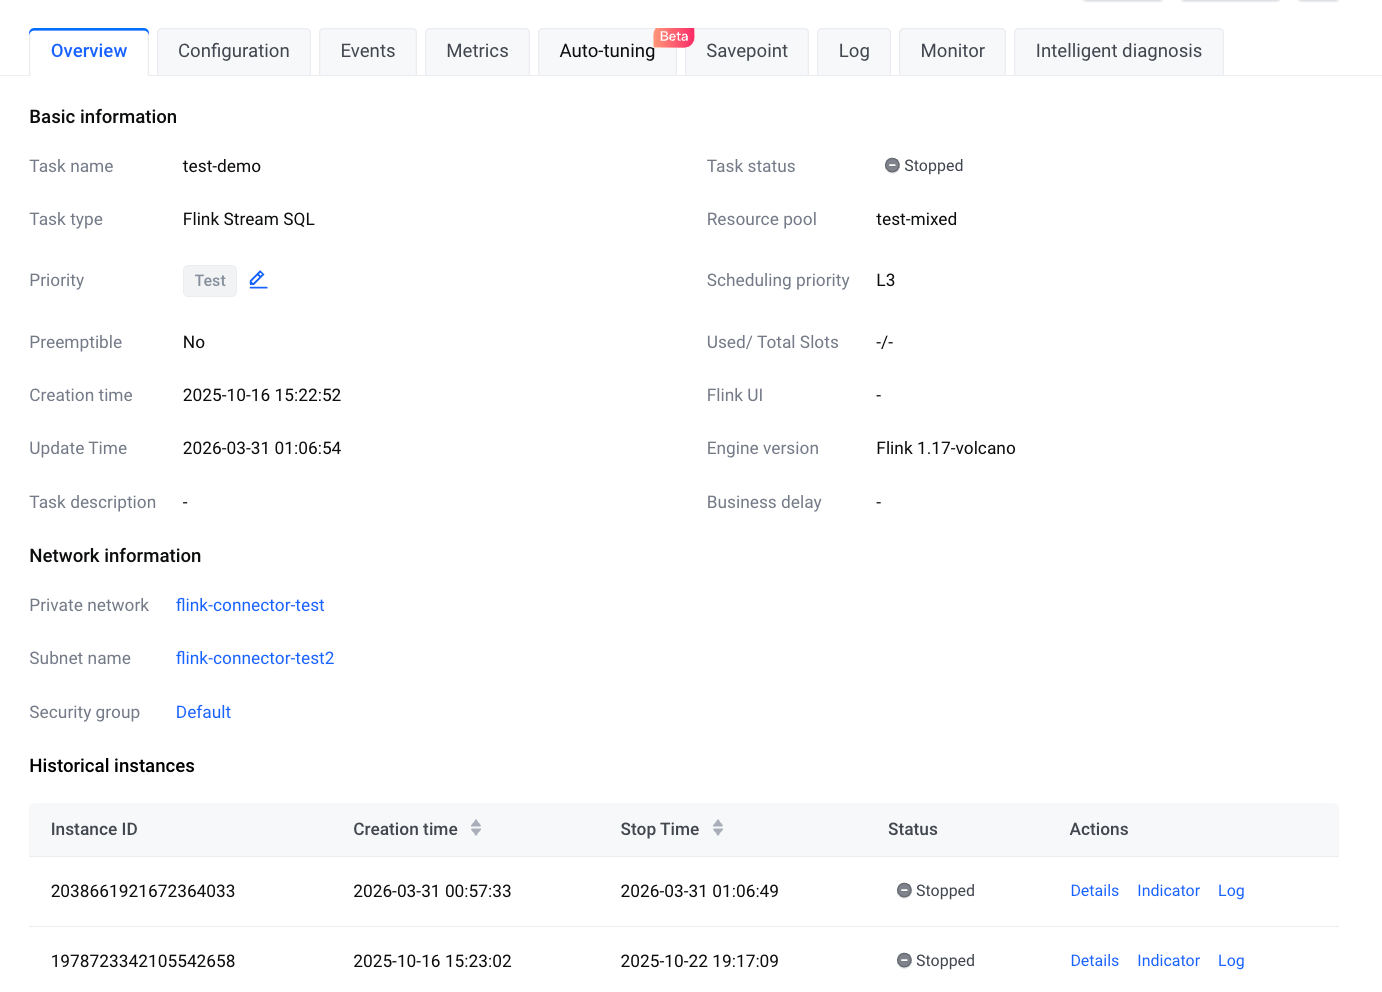Image resolution: width=1382 pixels, height=992 pixels.
Task: Select the Auto-tuning Beta tab
Action: click(x=607, y=51)
